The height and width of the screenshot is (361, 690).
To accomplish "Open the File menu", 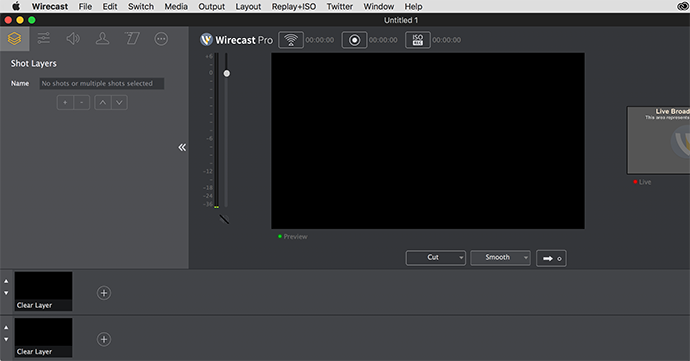I will [85, 7].
